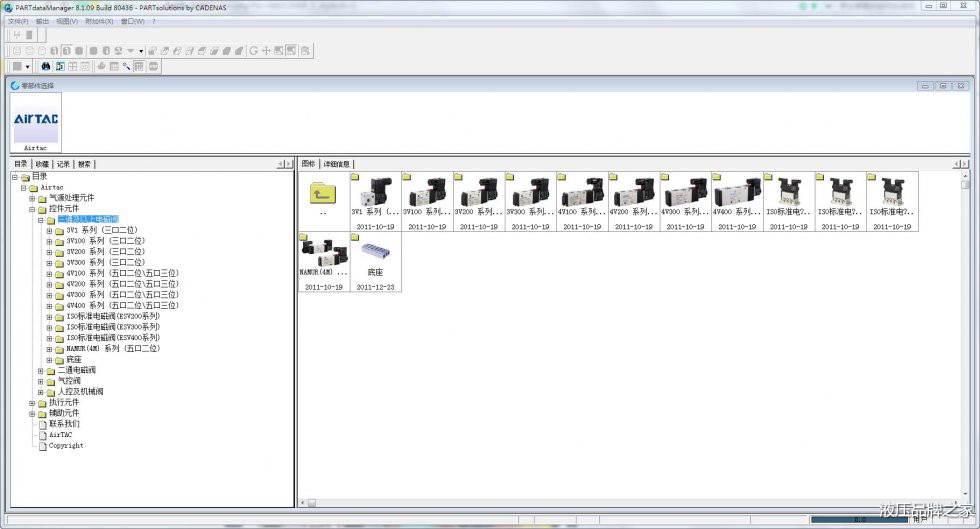Image resolution: width=980 pixels, height=529 pixels.
Task: Click the binoculars search icon in toolbar
Action: pyautogui.click(x=46, y=66)
